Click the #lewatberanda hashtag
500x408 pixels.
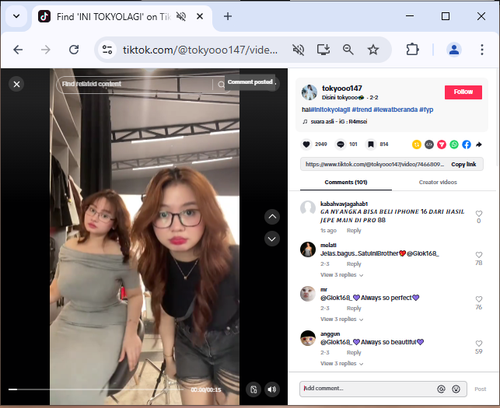pos(395,109)
